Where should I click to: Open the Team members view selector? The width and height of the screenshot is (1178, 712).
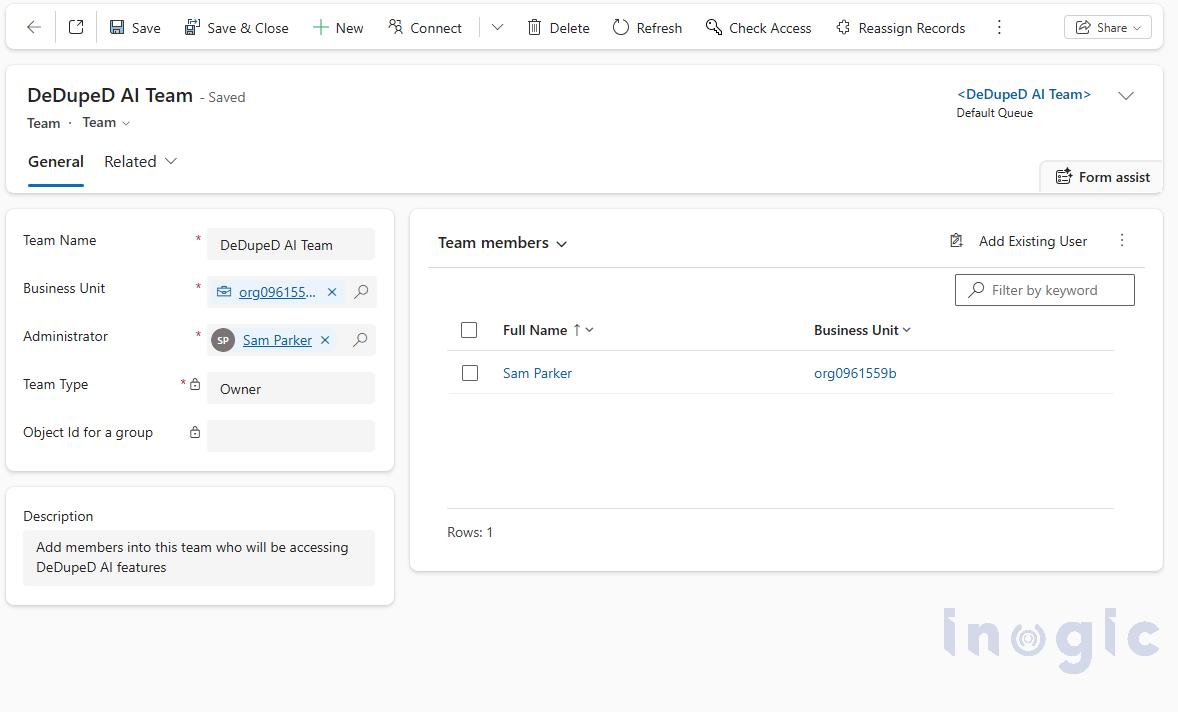[x=502, y=243]
